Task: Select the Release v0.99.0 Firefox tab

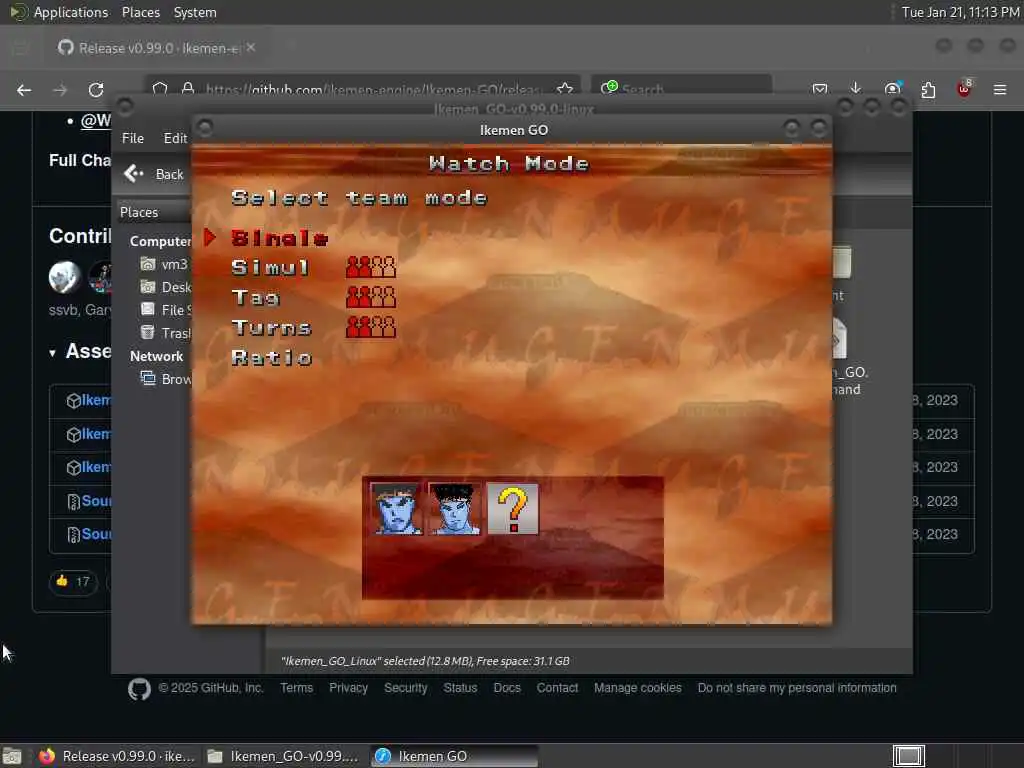Action: point(157,48)
